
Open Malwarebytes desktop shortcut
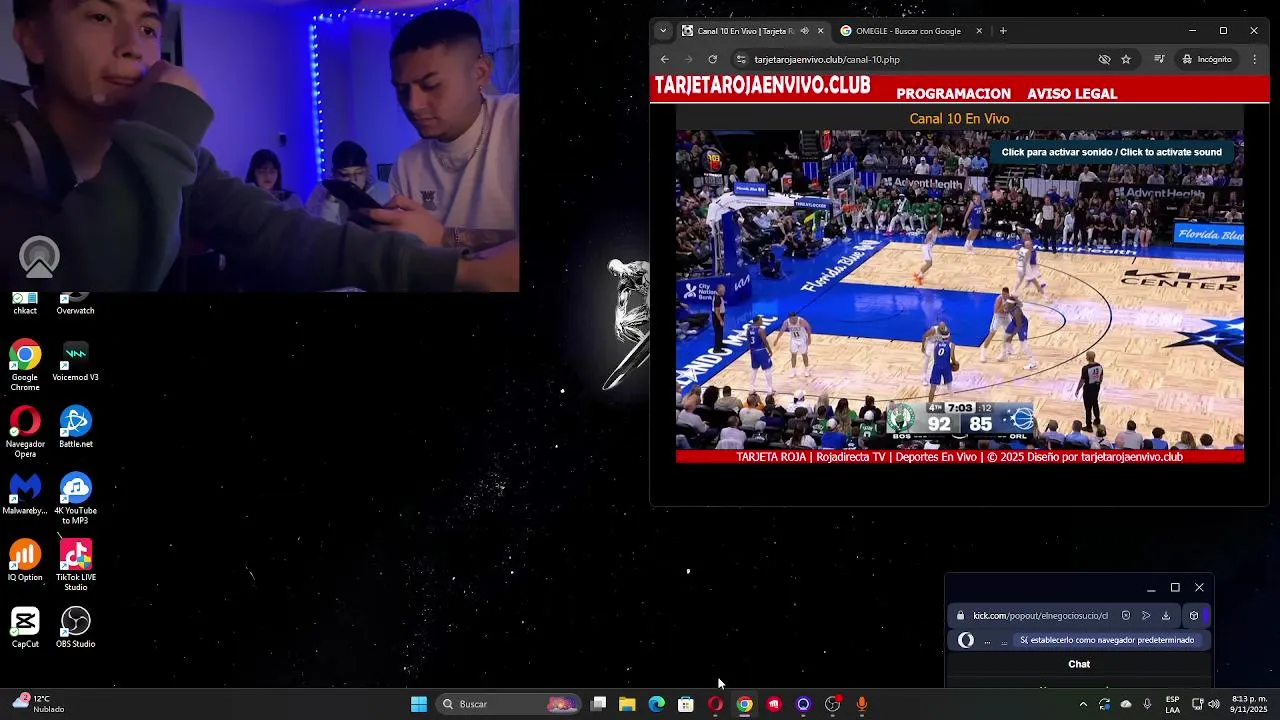click(25, 494)
